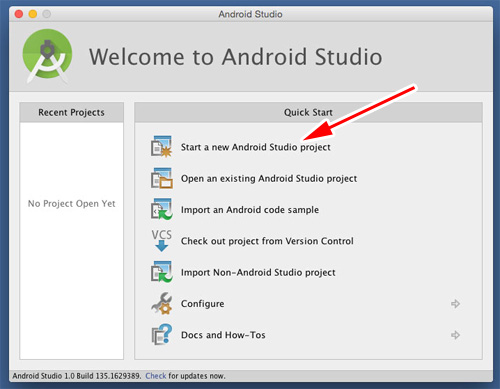Click the Check for updates link
Screen dimensions: 500x389
(156, 376)
